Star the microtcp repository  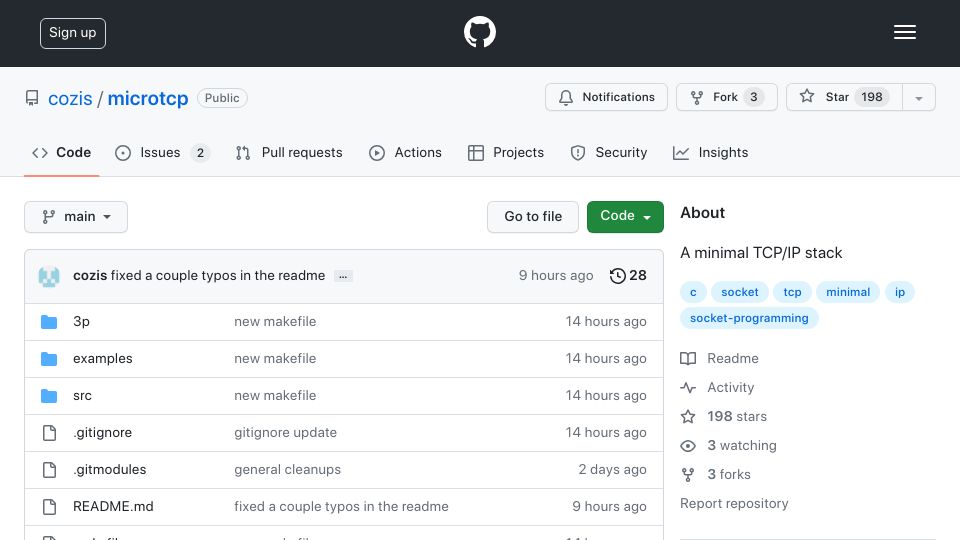coord(844,97)
